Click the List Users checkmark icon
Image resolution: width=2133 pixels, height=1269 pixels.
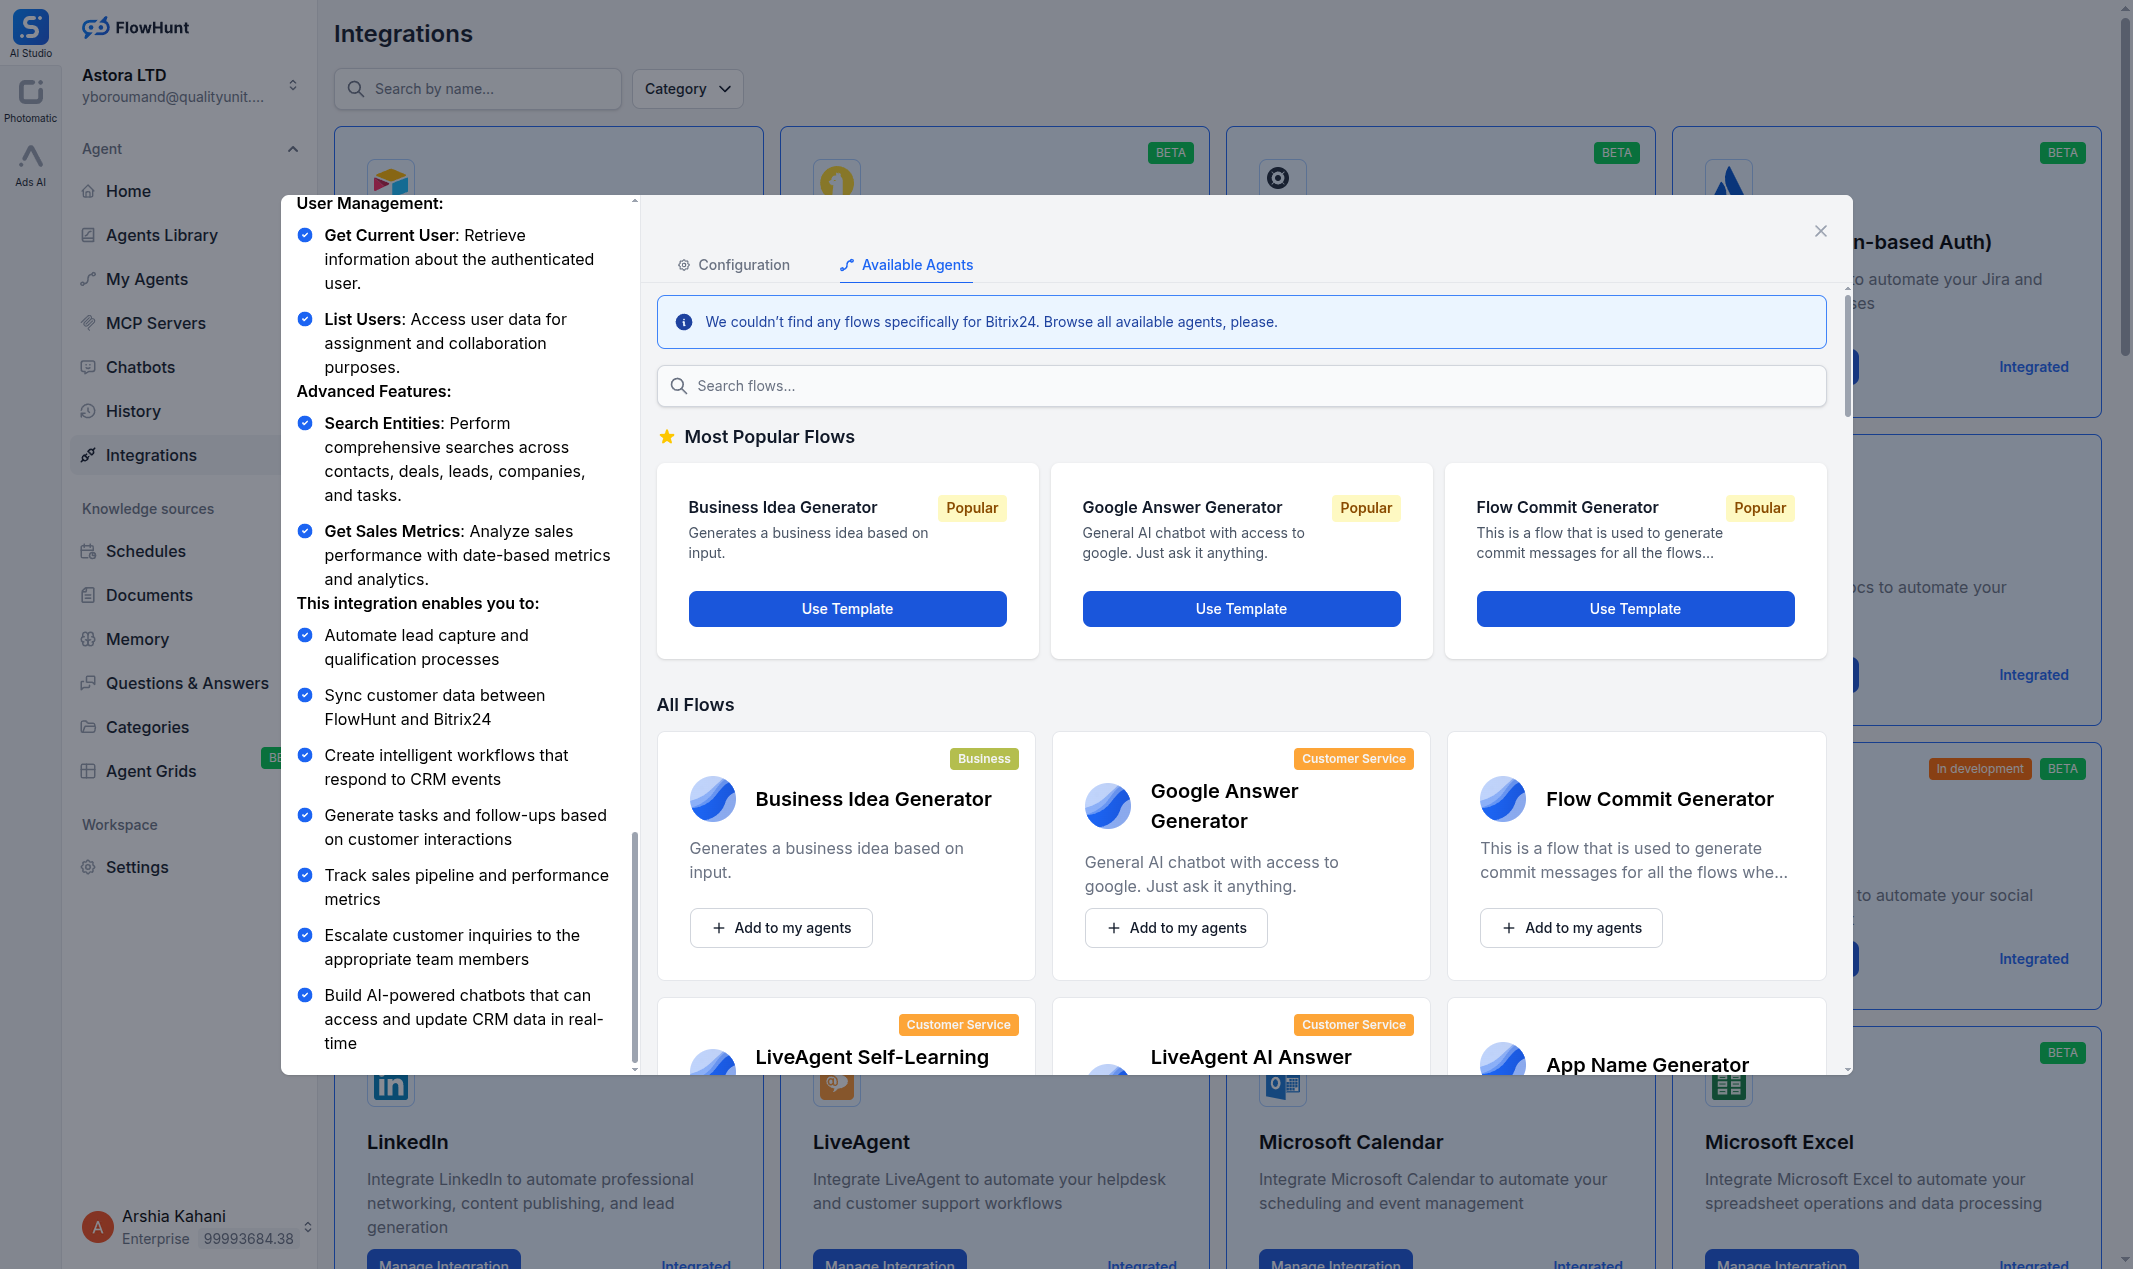coord(305,319)
